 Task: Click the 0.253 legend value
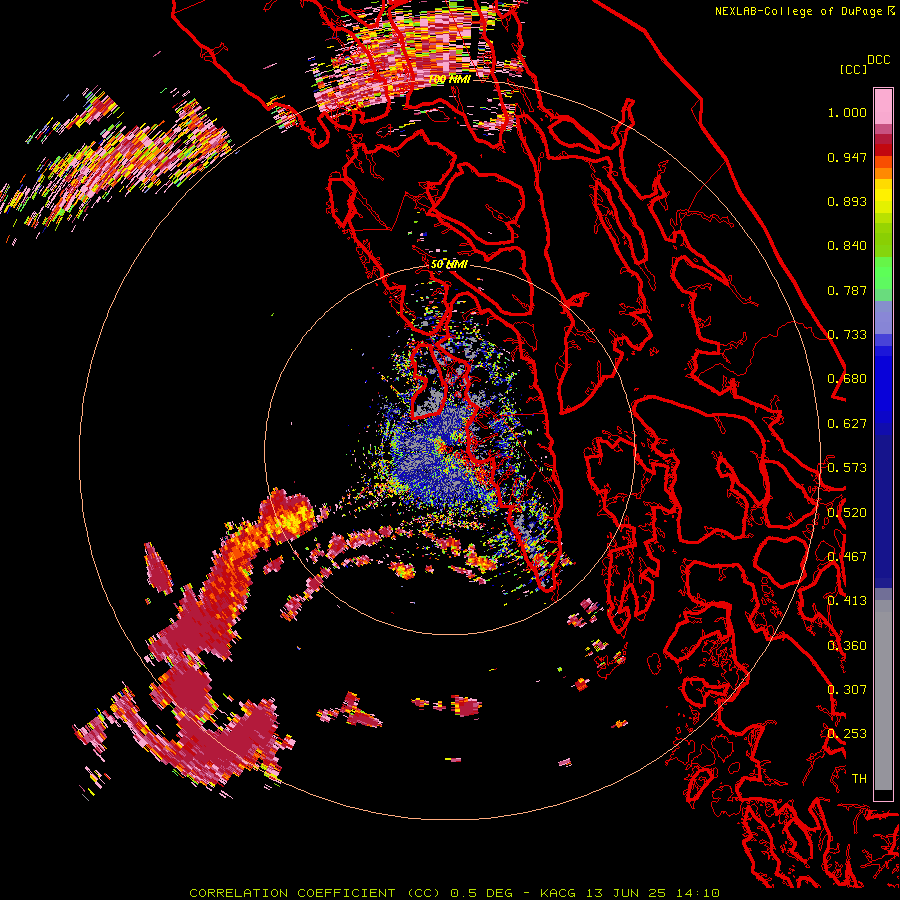click(847, 734)
